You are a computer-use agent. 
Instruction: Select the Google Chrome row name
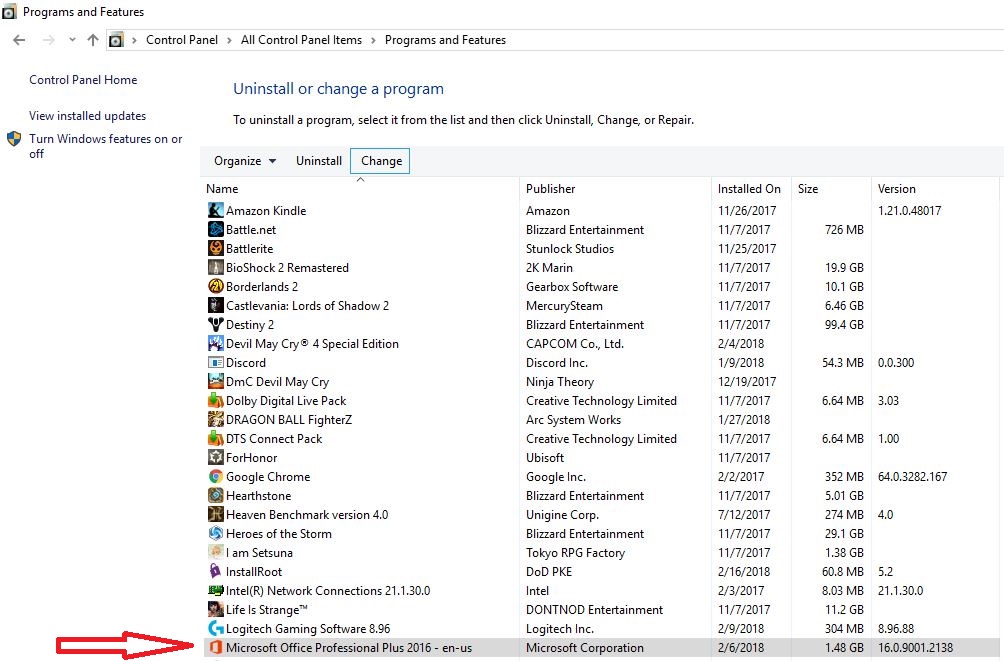268,477
